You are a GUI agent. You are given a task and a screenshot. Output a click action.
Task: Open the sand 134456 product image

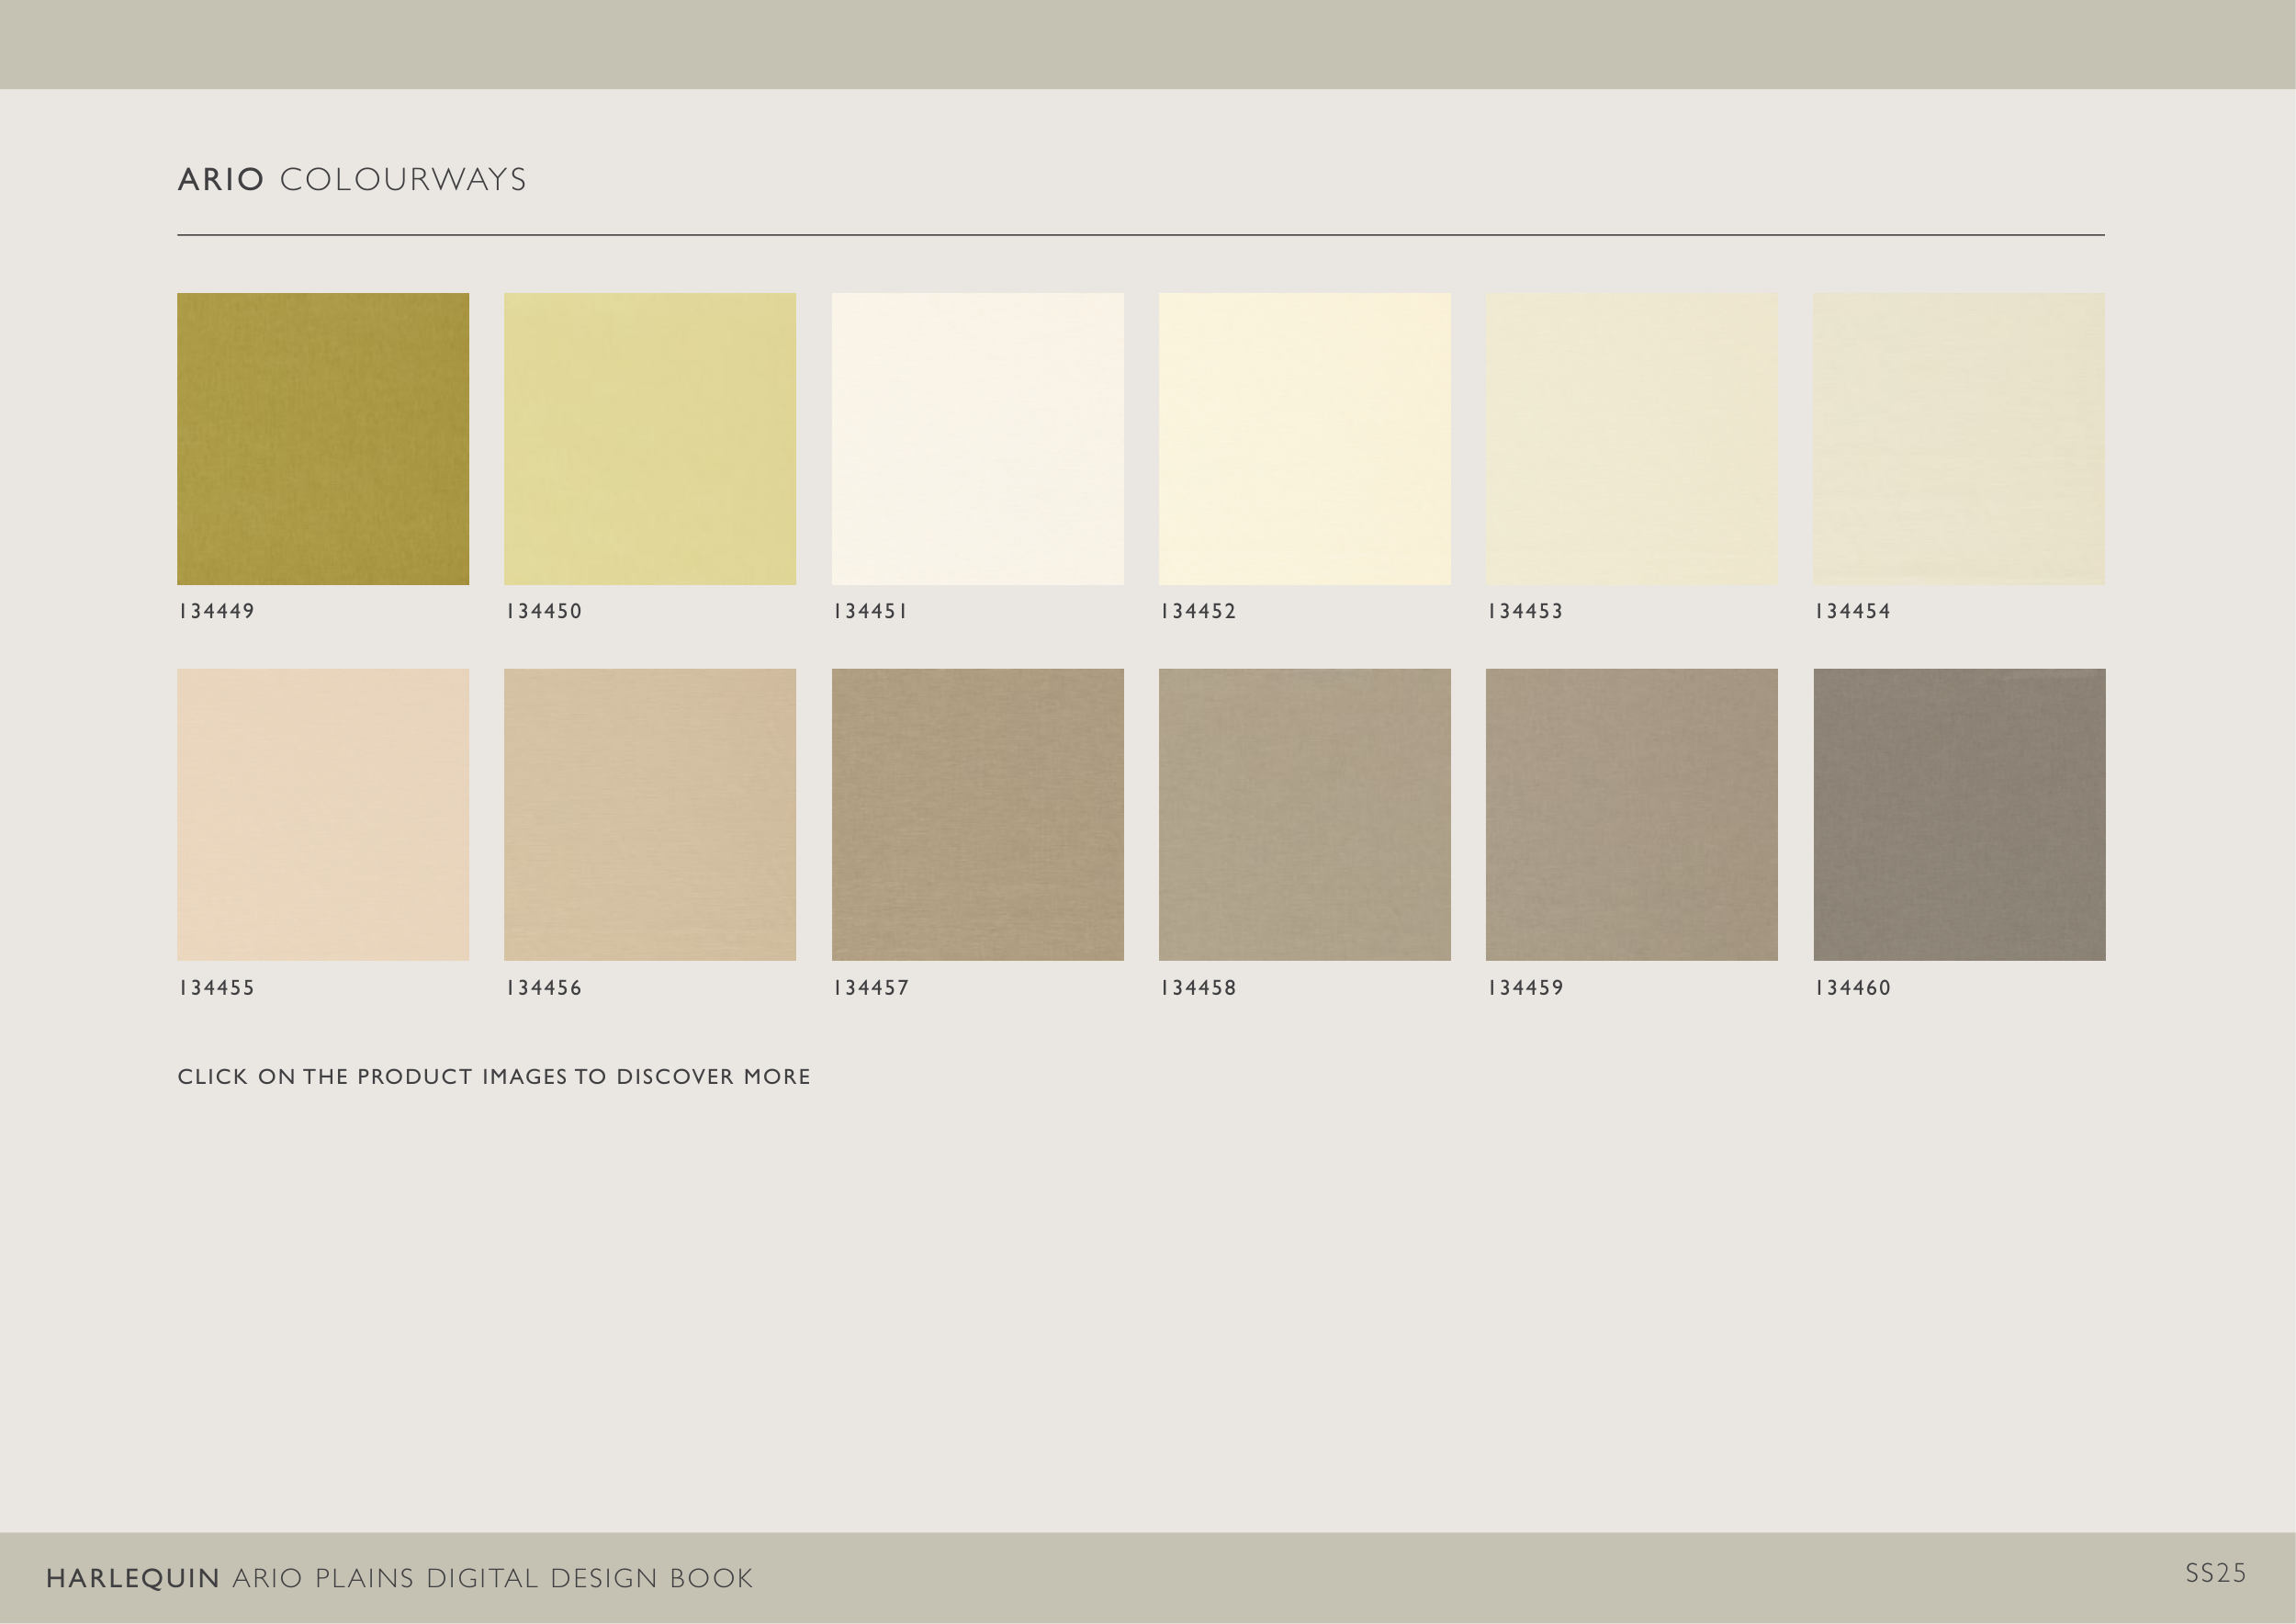tap(650, 815)
